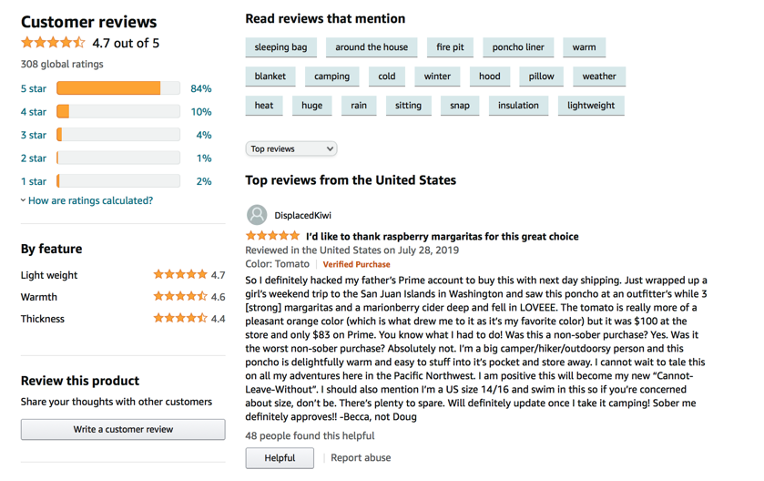Select the 4 star rating bar
The image size is (764, 481).
118,112
